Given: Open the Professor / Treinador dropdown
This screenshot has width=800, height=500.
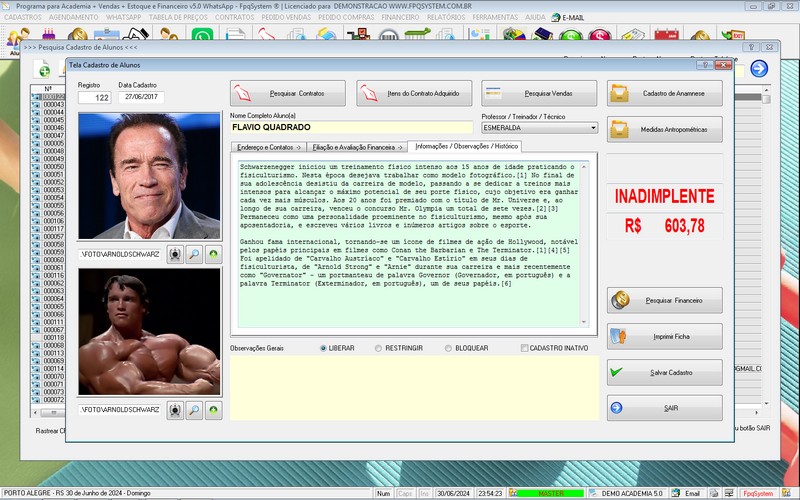Looking at the screenshot, I should [x=593, y=128].
